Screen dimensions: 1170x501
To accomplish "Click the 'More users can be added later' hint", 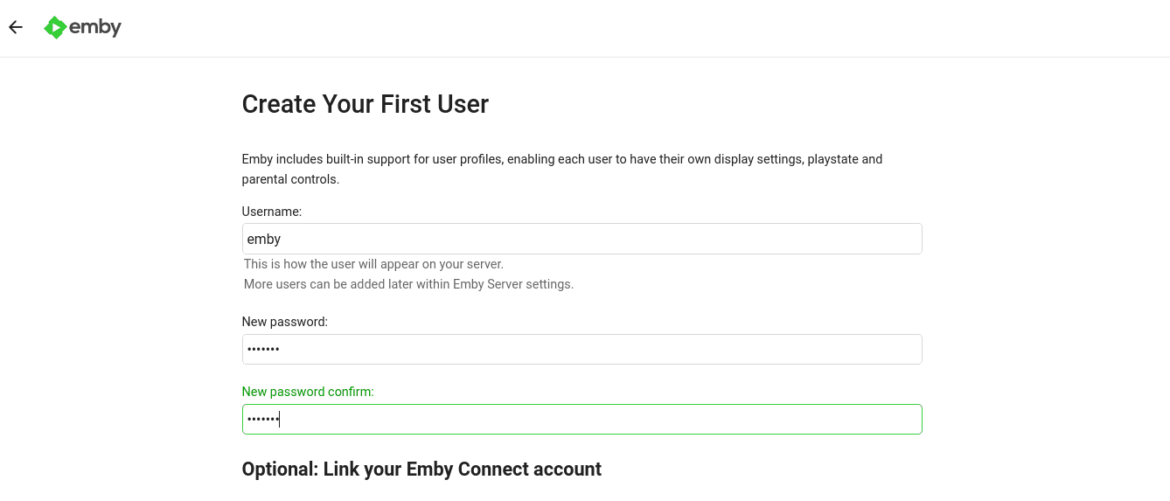I will 409,284.
